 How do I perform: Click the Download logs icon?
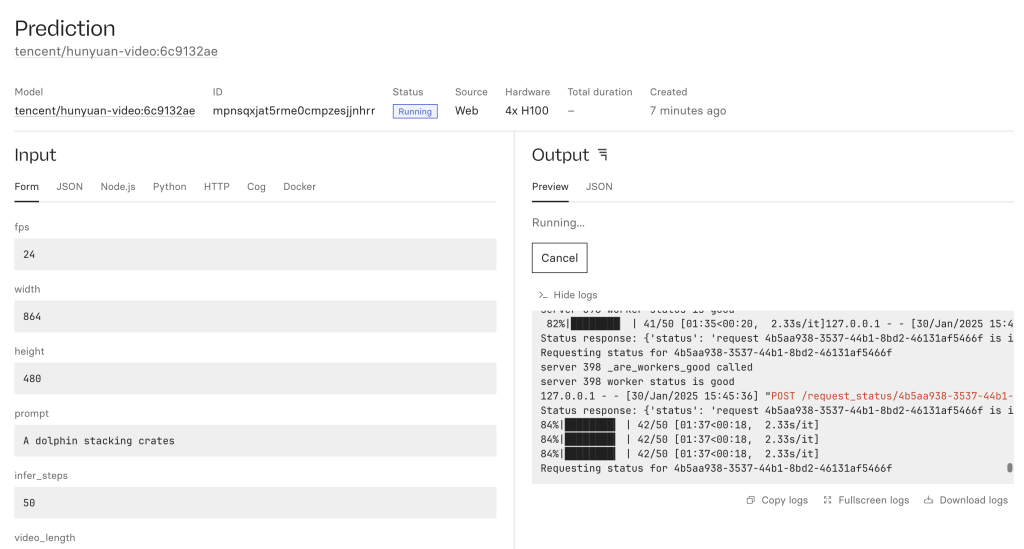tap(928, 500)
